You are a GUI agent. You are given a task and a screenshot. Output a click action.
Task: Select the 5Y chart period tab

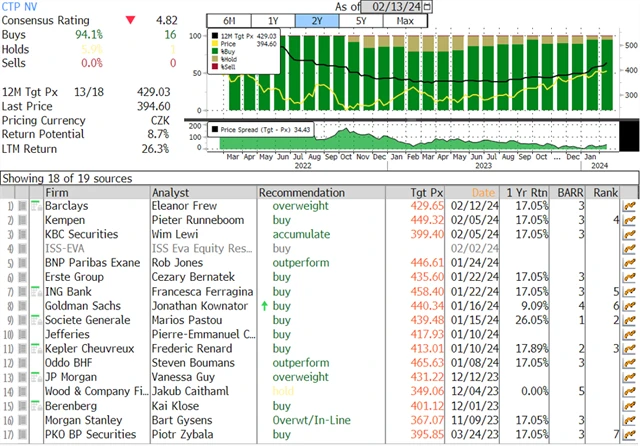tap(362, 21)
